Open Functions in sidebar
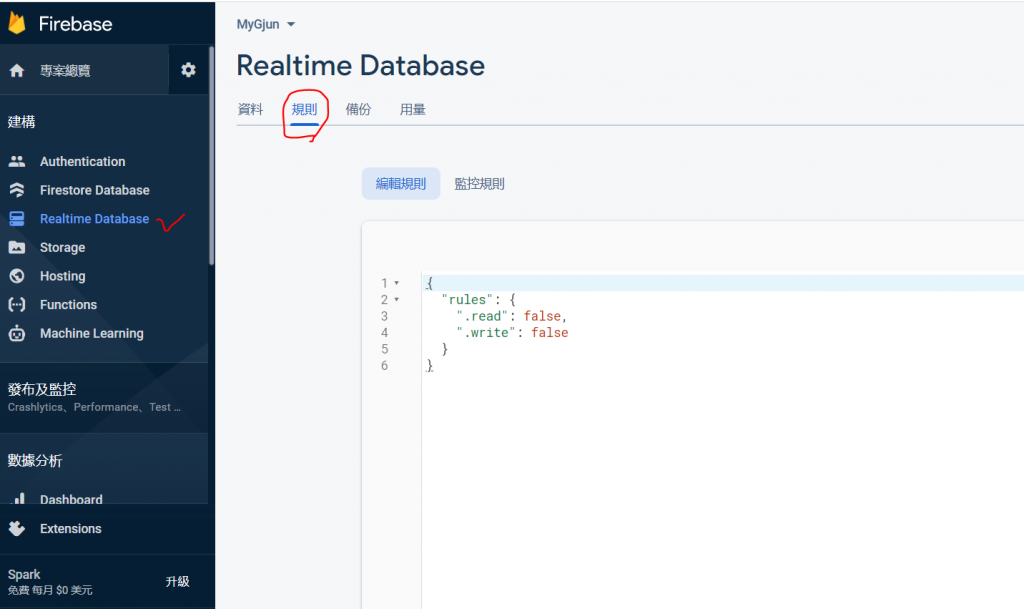This screenshot has height=609, width=1024. (68, 305)
